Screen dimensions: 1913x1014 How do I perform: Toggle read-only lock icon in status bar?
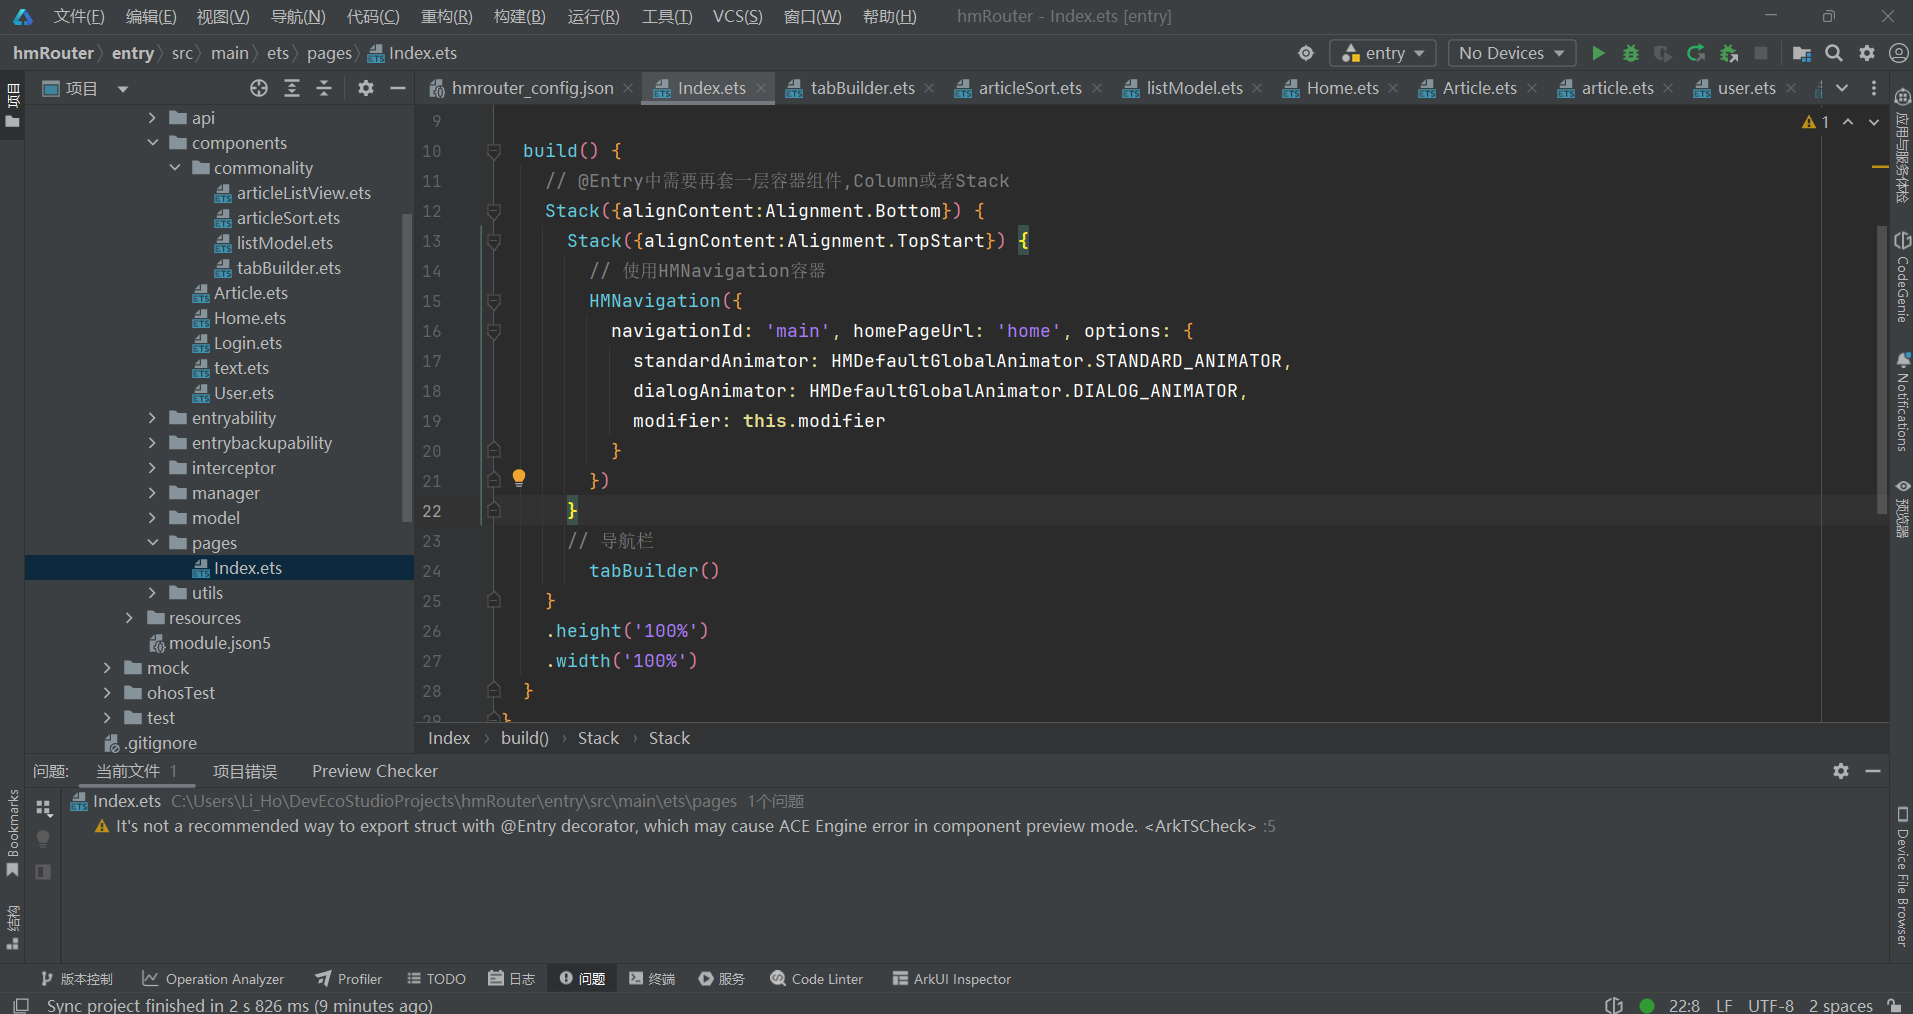coord(1894,1005)
